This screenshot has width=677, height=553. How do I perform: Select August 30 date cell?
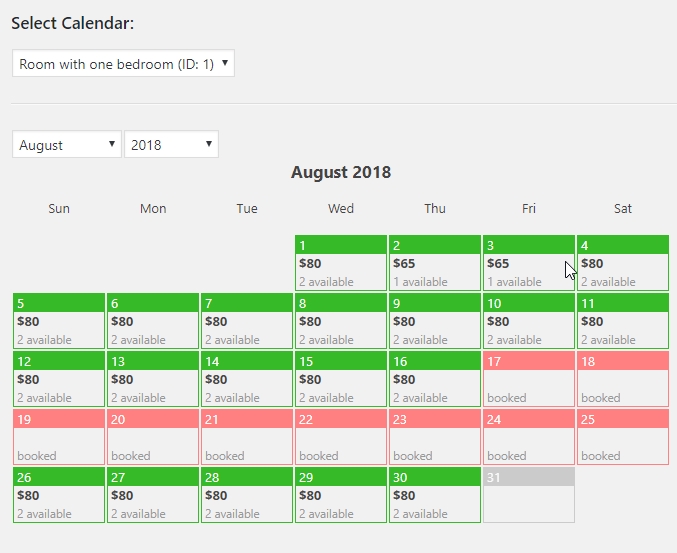click(435, 495)
